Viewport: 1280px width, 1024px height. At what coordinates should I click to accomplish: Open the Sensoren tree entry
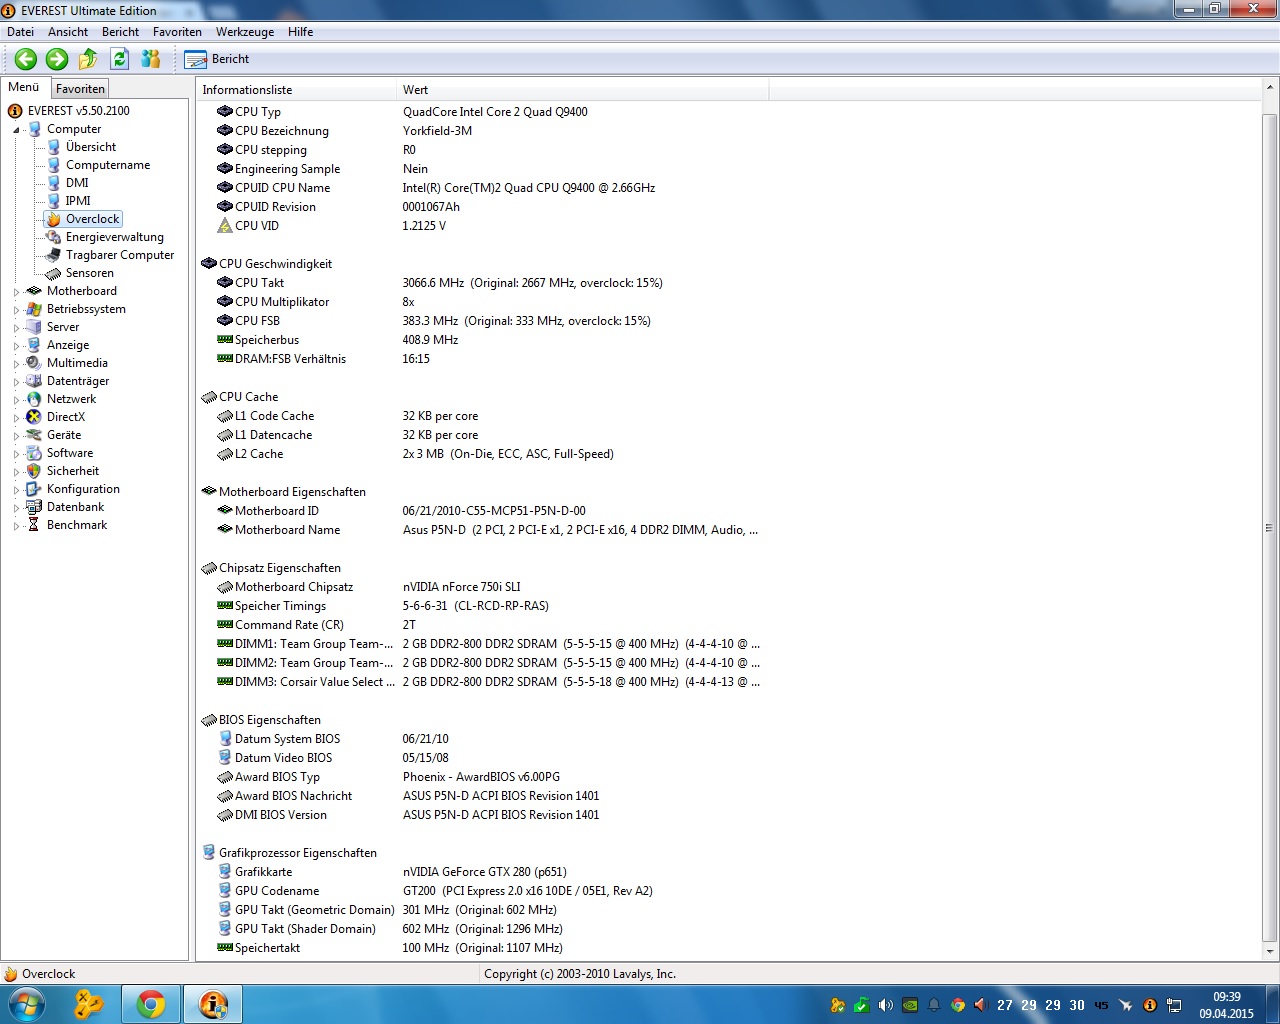[90, 273]
